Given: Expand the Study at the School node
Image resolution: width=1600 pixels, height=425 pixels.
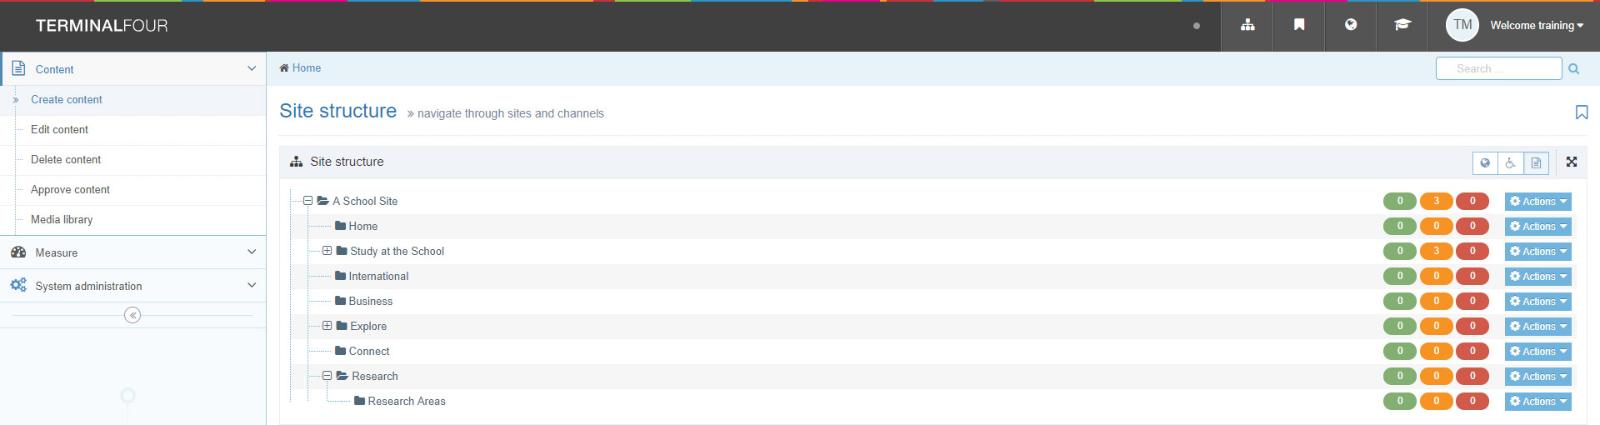Looking at the screenshot, I should [x=327, y=251].
